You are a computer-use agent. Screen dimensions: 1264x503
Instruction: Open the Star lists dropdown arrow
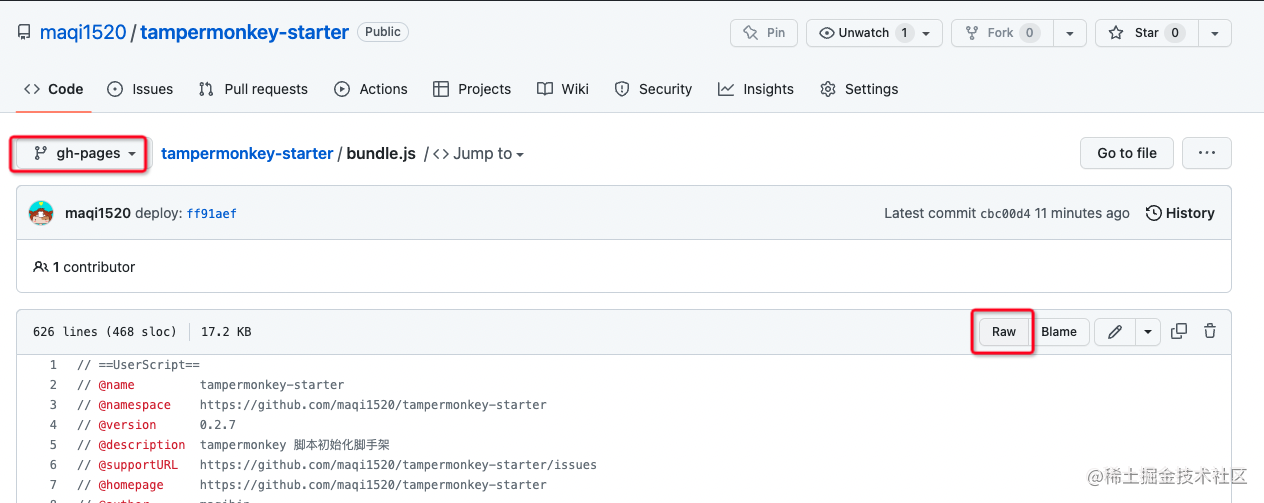pos(1214,33)
